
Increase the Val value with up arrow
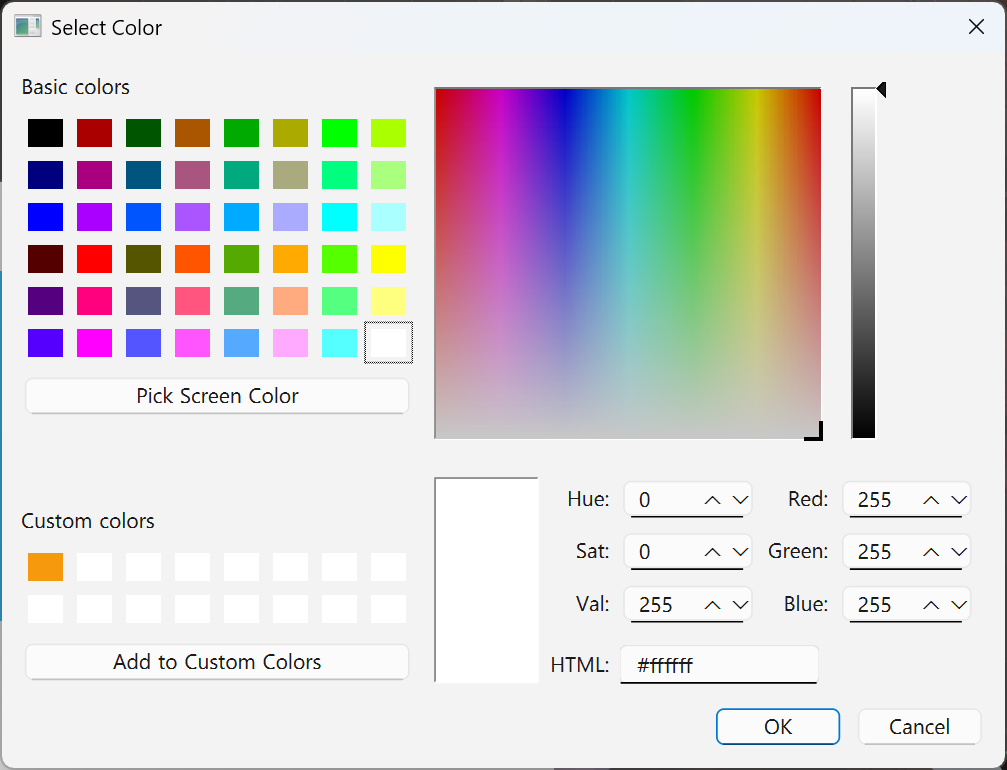(713, 605)
